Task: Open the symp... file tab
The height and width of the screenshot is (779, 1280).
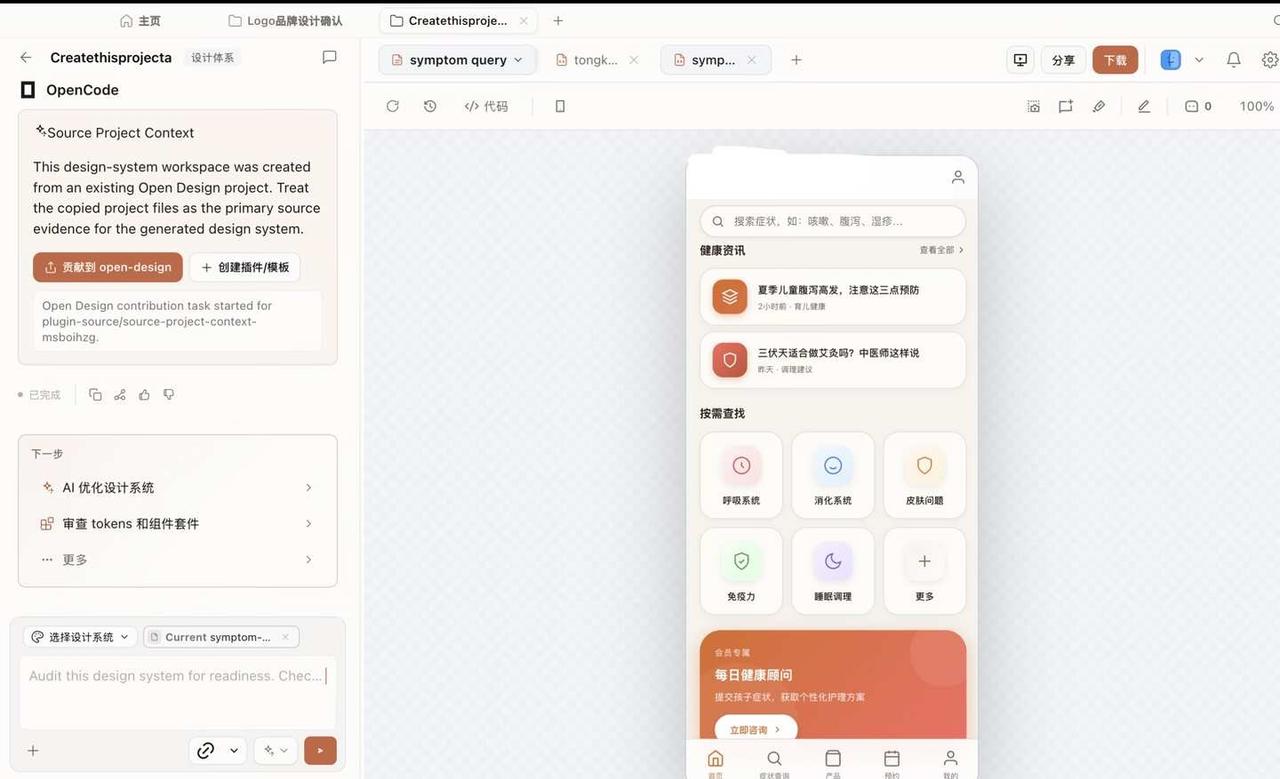Action: click(714, 60)
